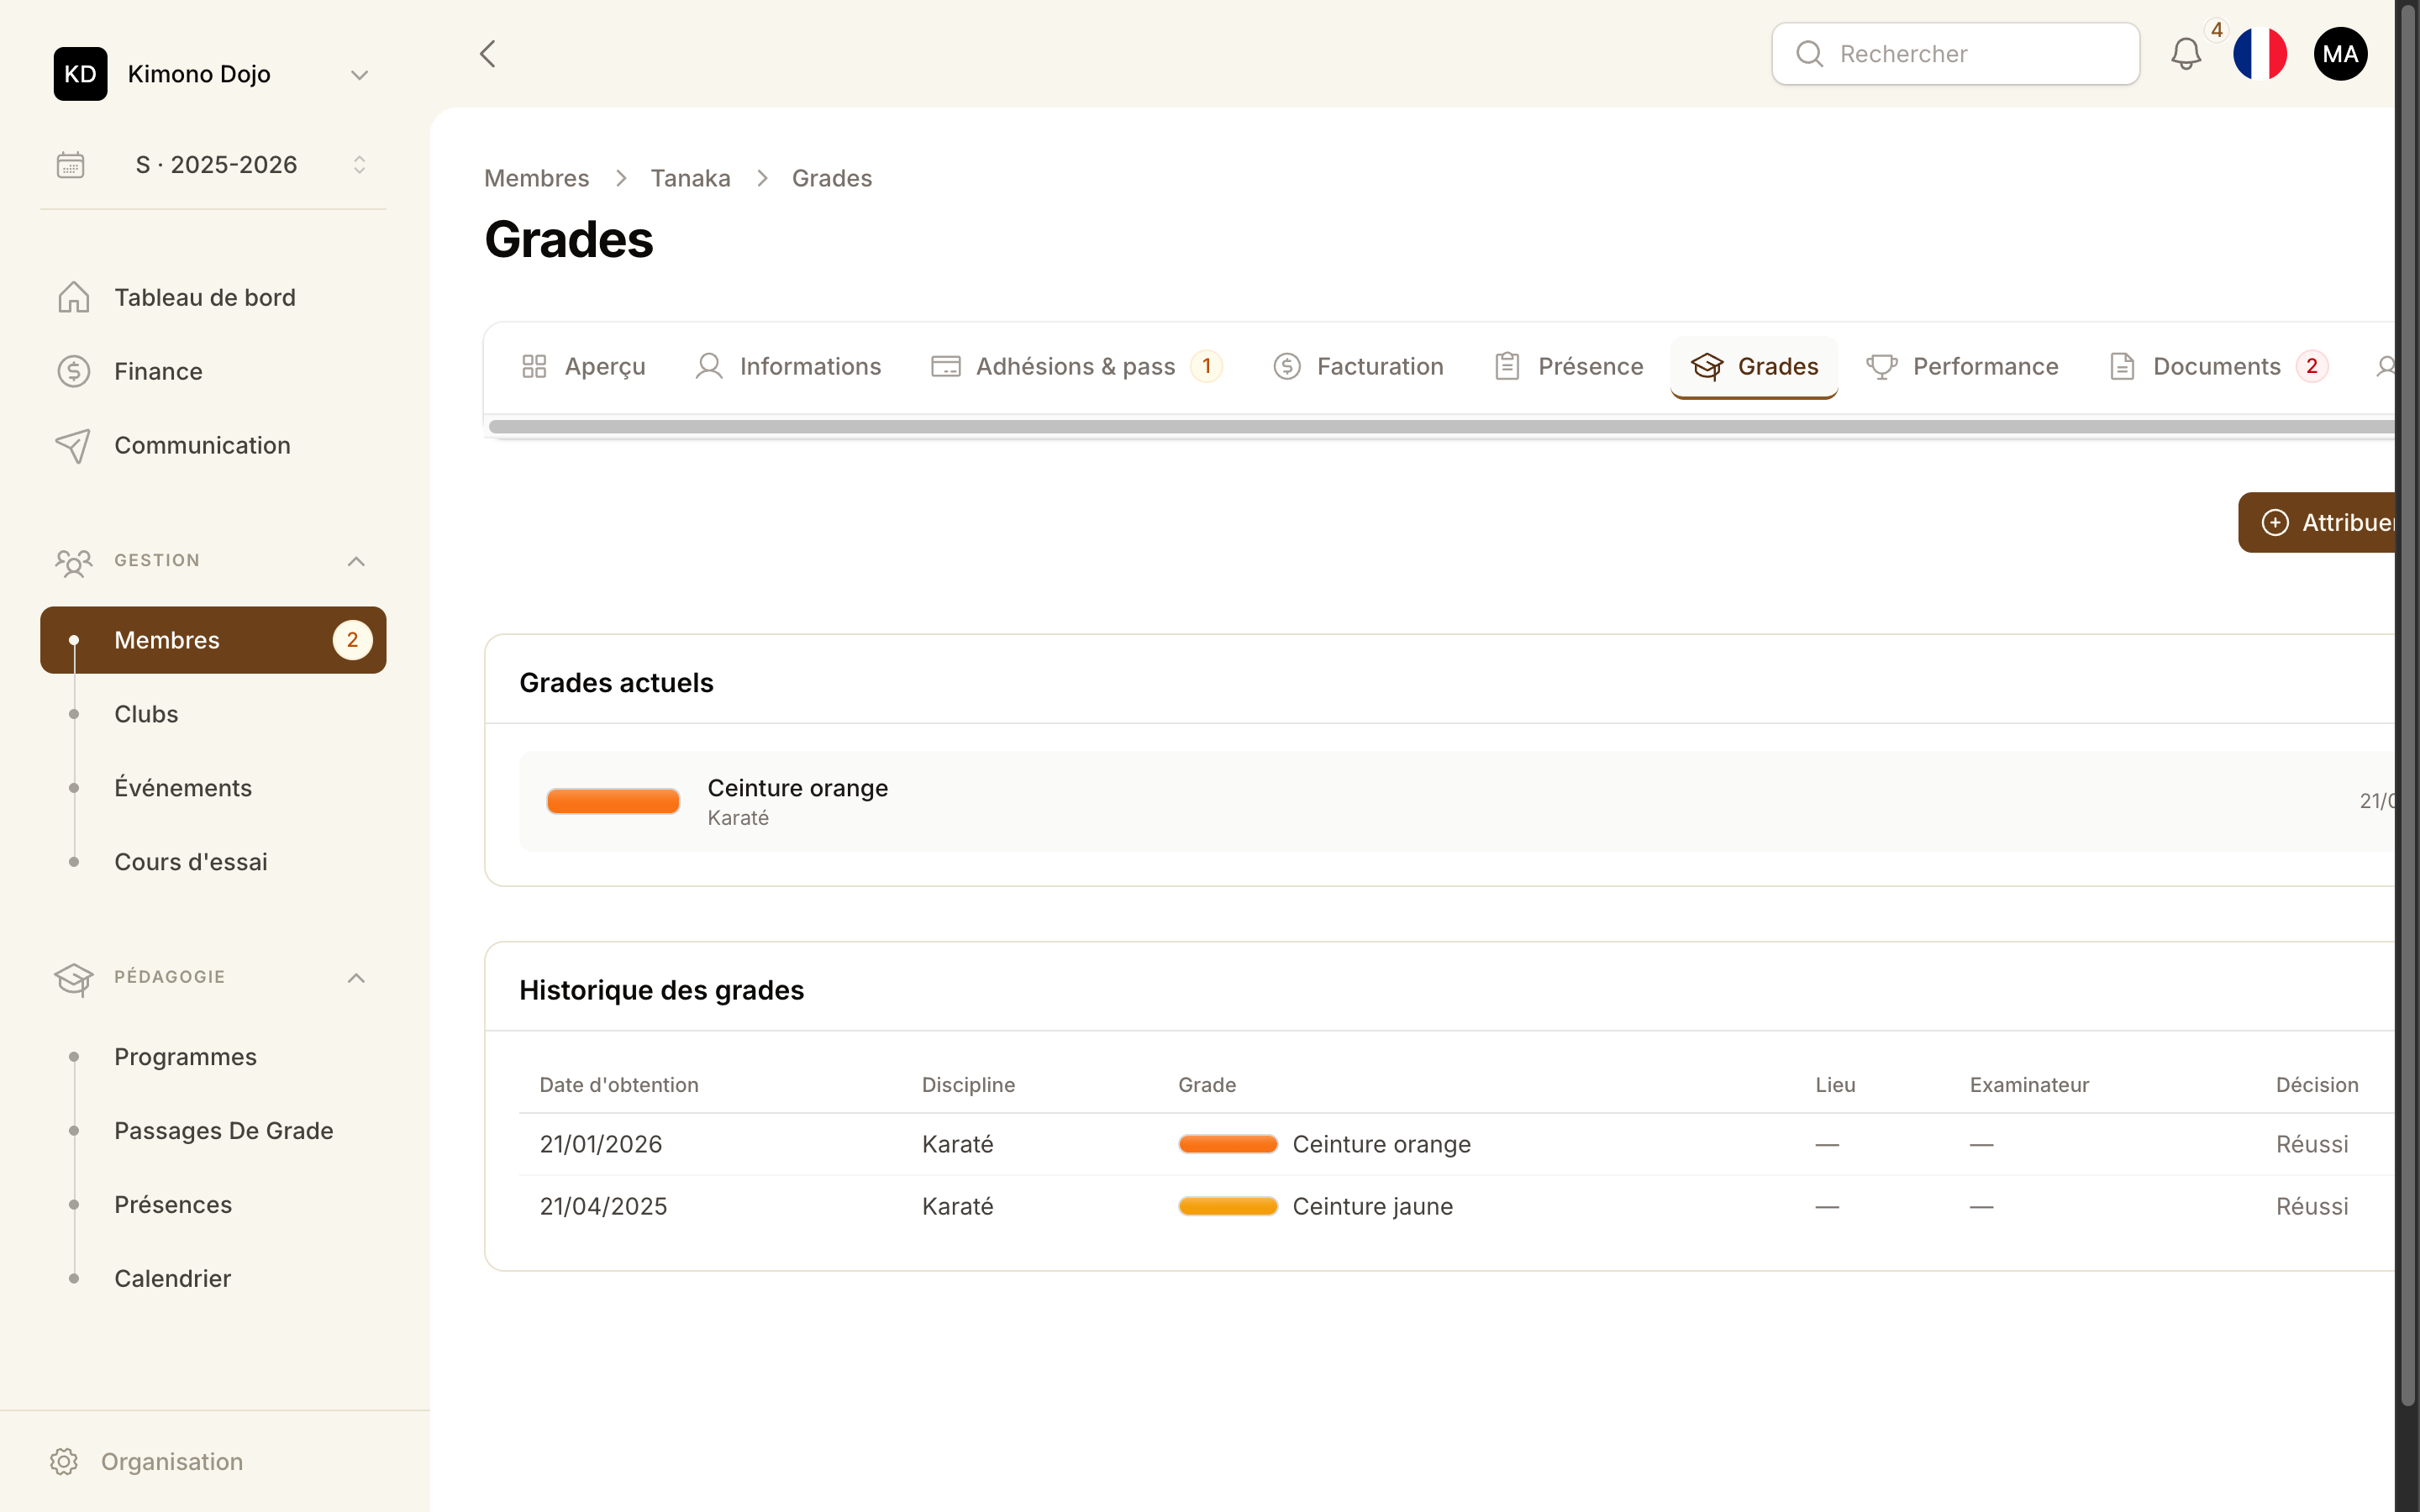Viewport: 2420px width, 1512px height.
Task: Open Communication via the send icon
Action: pos(74,445)
